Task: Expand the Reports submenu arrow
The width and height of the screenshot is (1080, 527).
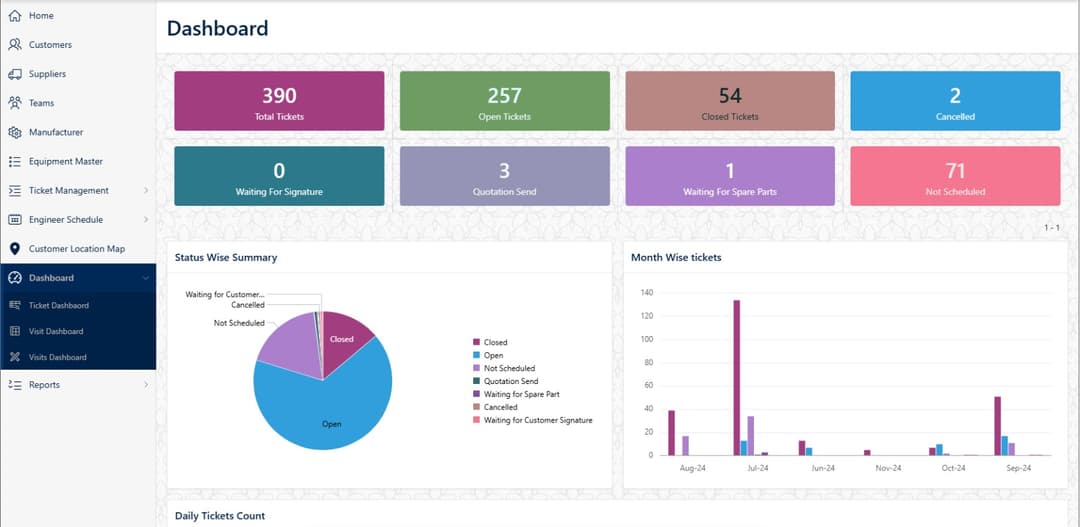Action: pyautogui.click(x=146, y=385)
